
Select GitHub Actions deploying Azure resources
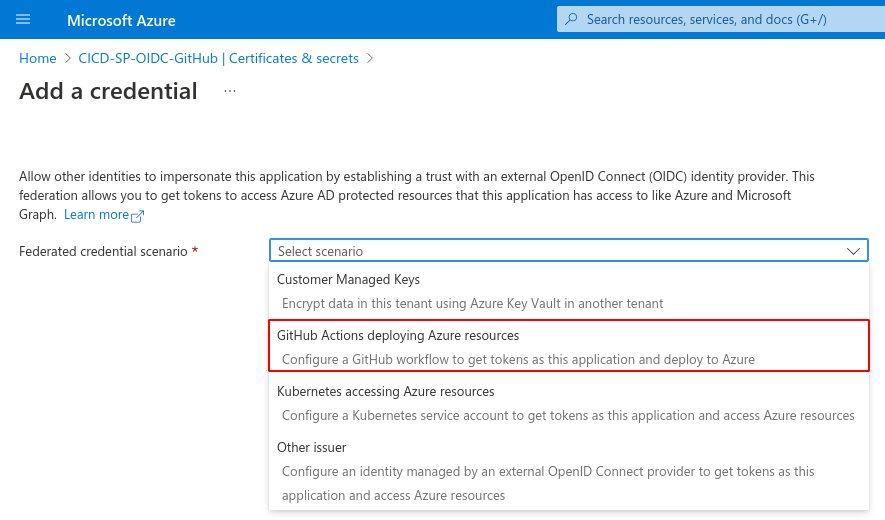pyautogui.click(x=569, y=346)
